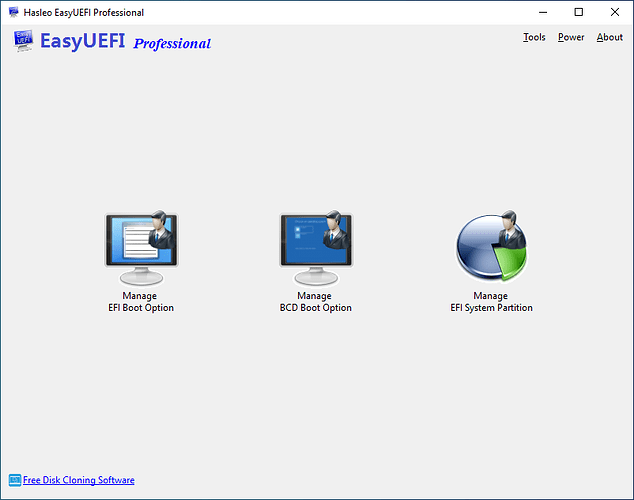Image resolution: width=634 pixels, height=500 pixels.
Task: Follow the Free Disk Cloning Software link
Action: coord(79,480)
